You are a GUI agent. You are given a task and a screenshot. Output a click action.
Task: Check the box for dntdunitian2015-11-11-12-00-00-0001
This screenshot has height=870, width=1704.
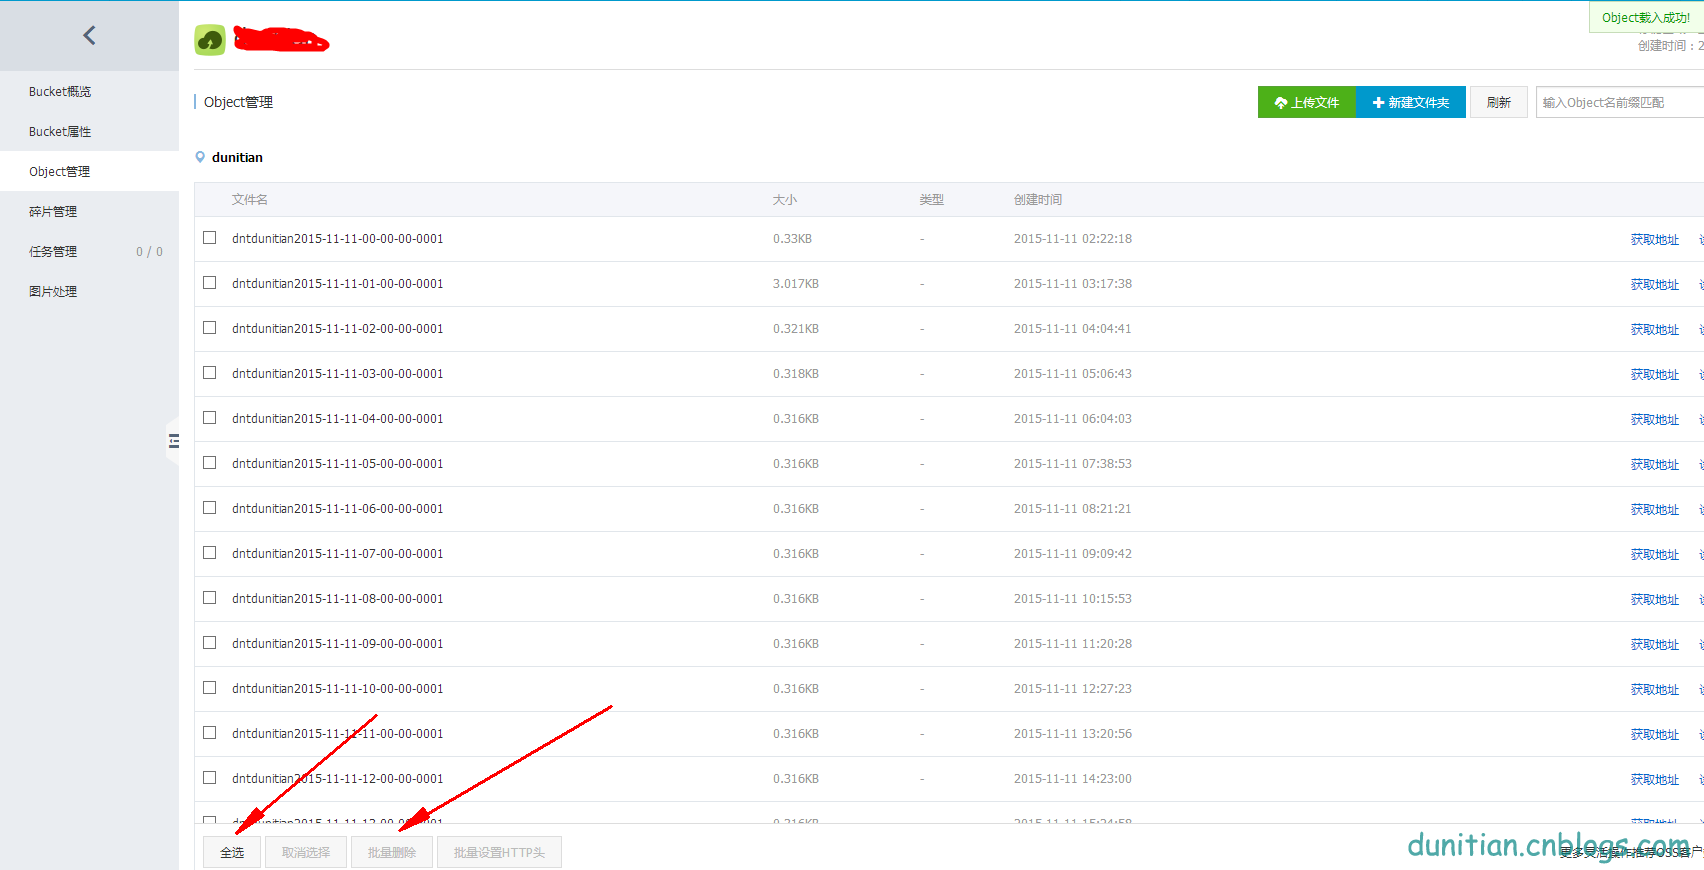click(210, 778)
